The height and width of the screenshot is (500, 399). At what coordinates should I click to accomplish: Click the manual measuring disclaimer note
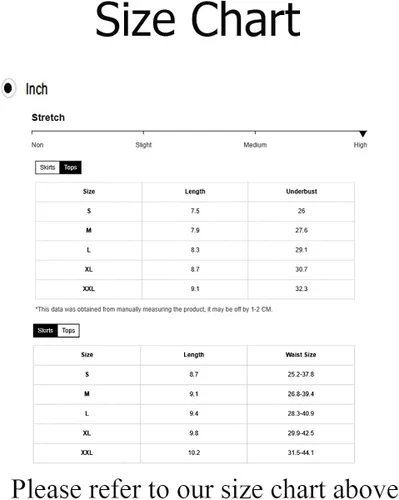pyautogui.click(x=154, y=309)
